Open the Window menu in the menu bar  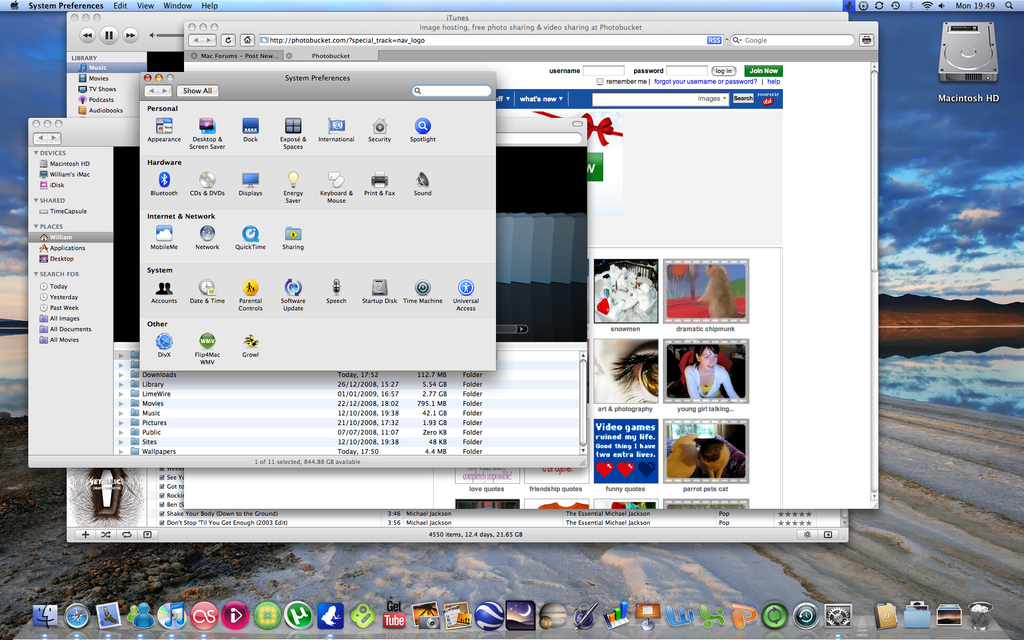point(178,5)
